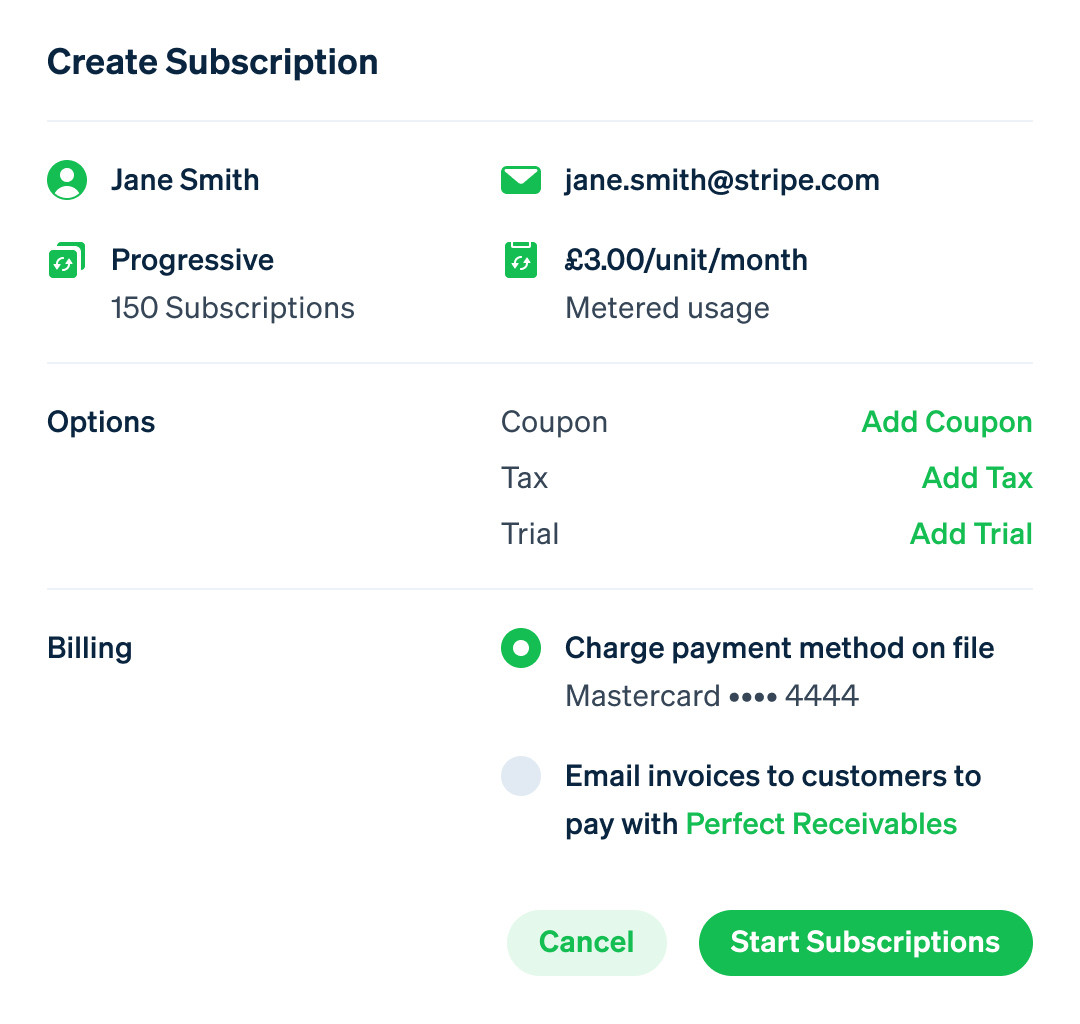Click the green envelope email icon

pyautogui.click(x=521, y=180)
